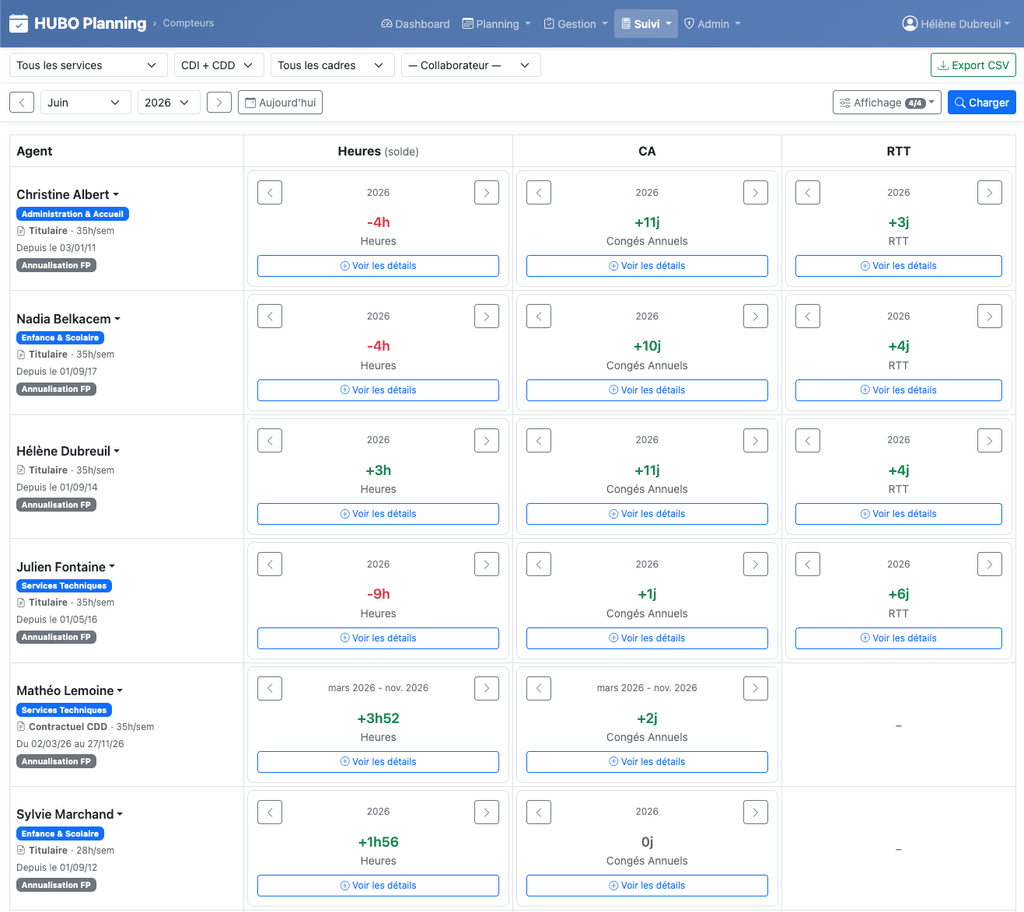Viewport: 1024px width, 912px height.
Task: Next year in Julien Fontaine Heures card
Action: coord(487,564)
